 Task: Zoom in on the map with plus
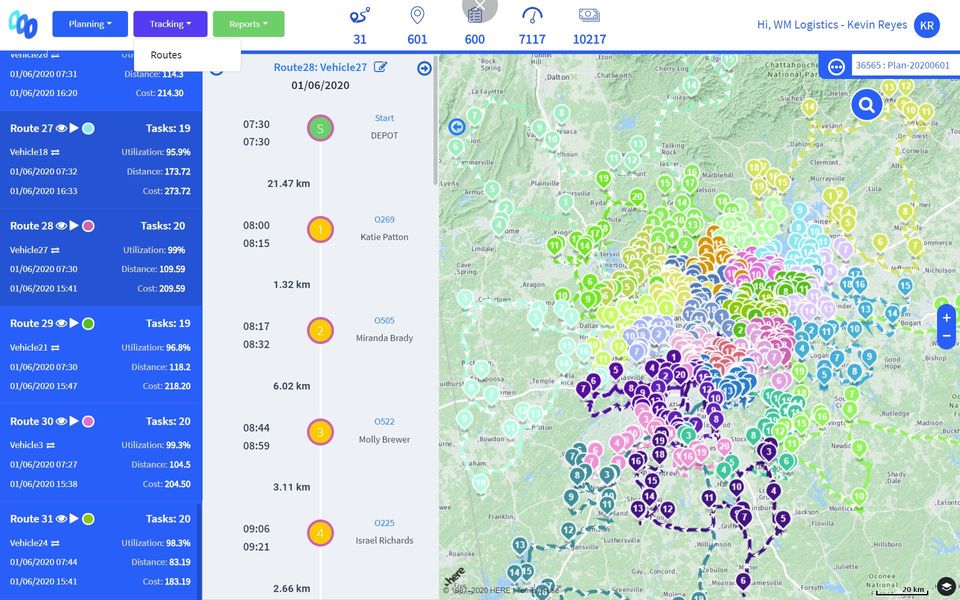coord(947,318)
